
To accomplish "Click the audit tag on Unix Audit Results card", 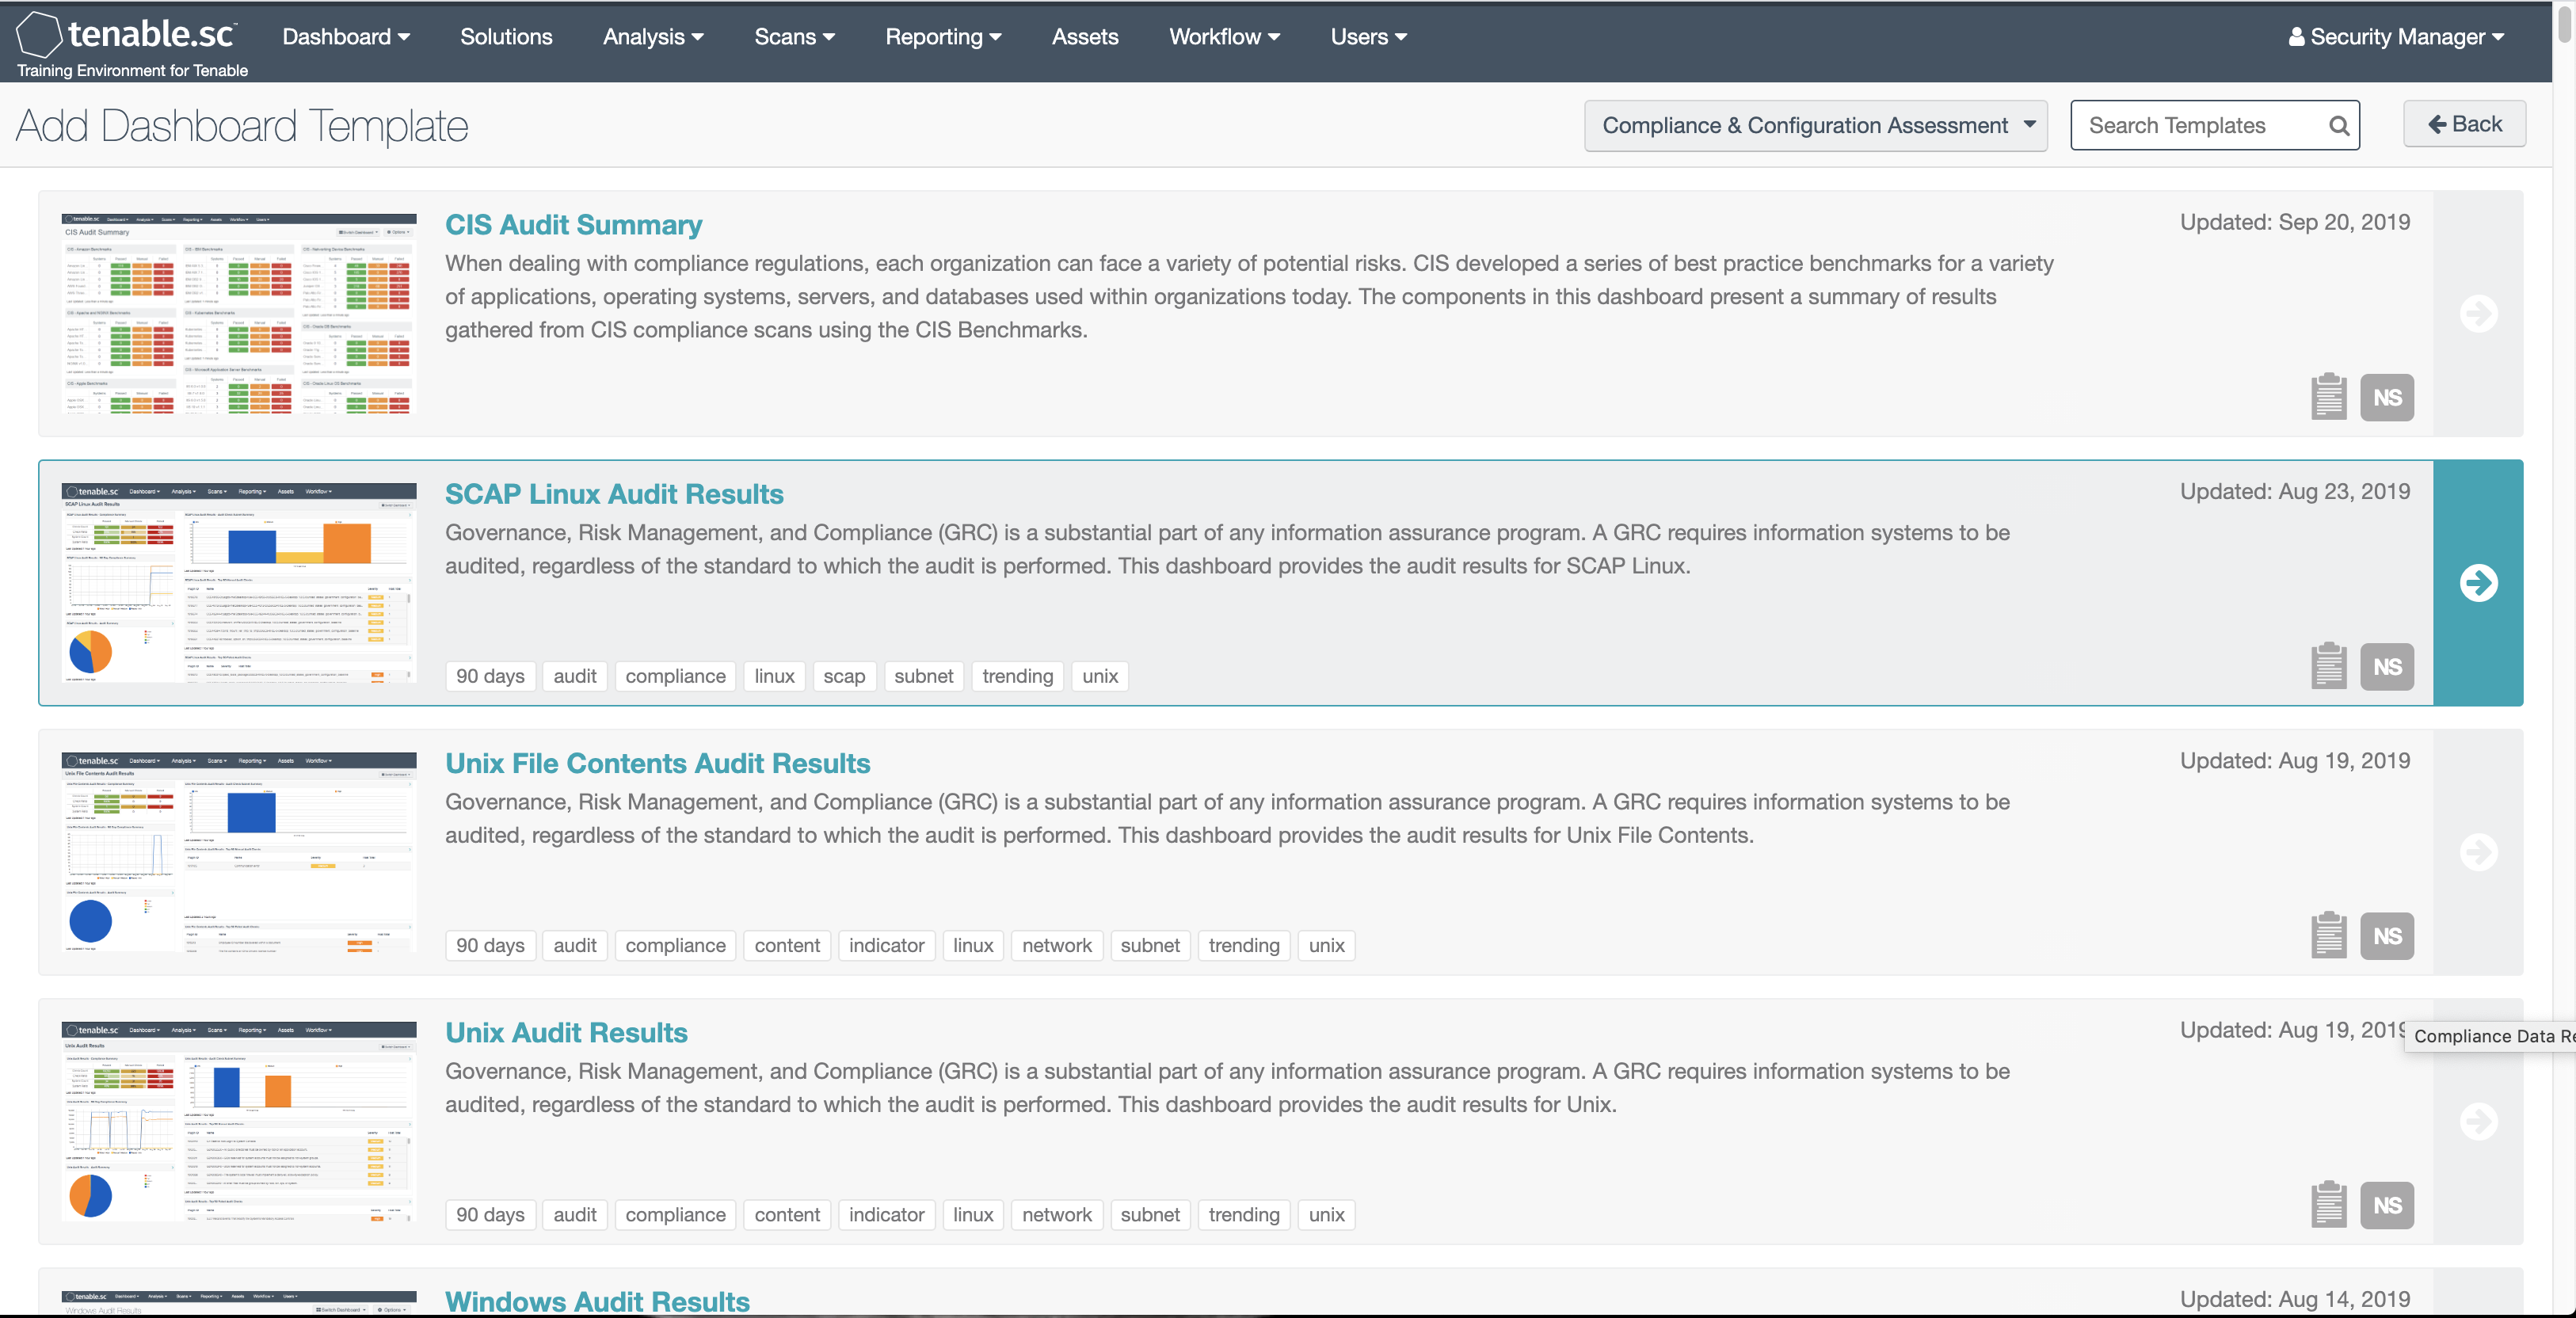I will pyautogui.click(x=575, y=1214).
